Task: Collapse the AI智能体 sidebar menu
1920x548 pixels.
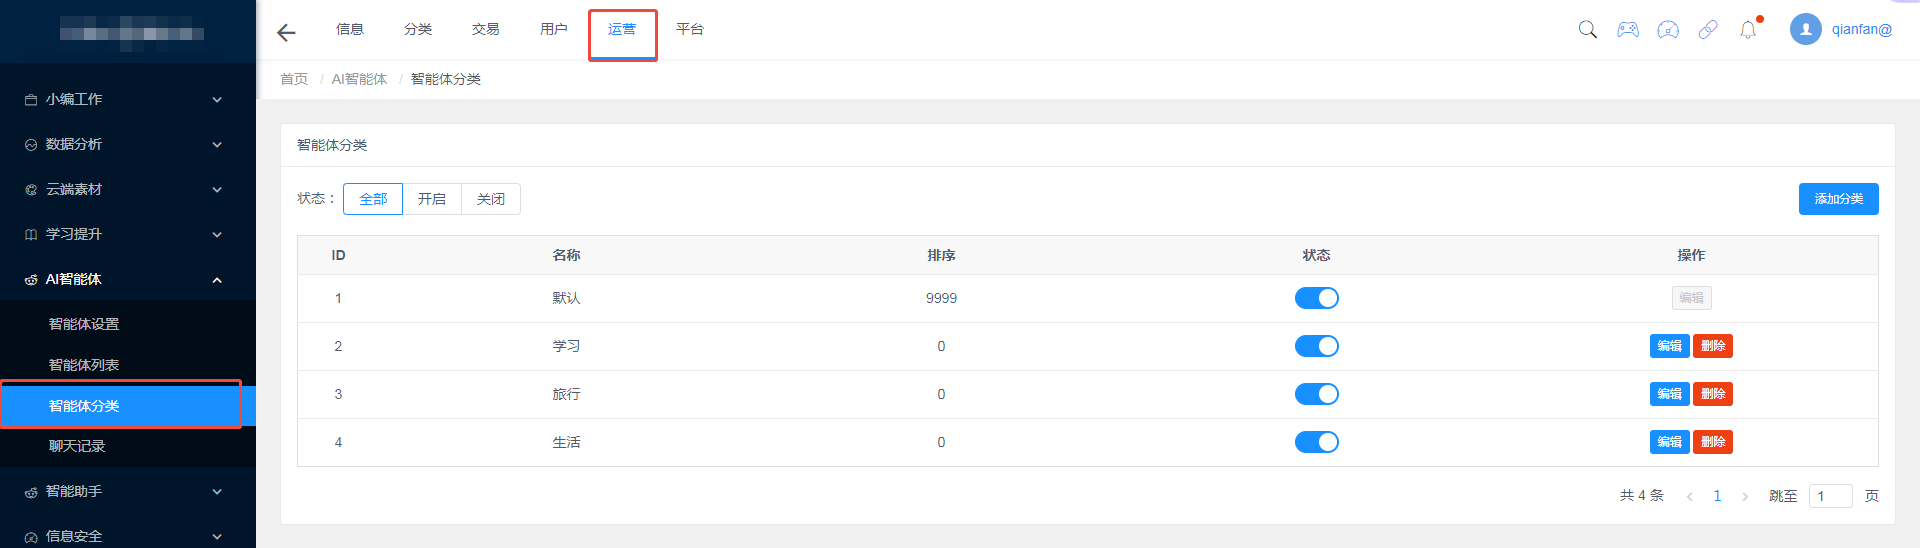Action: (122, 279)
